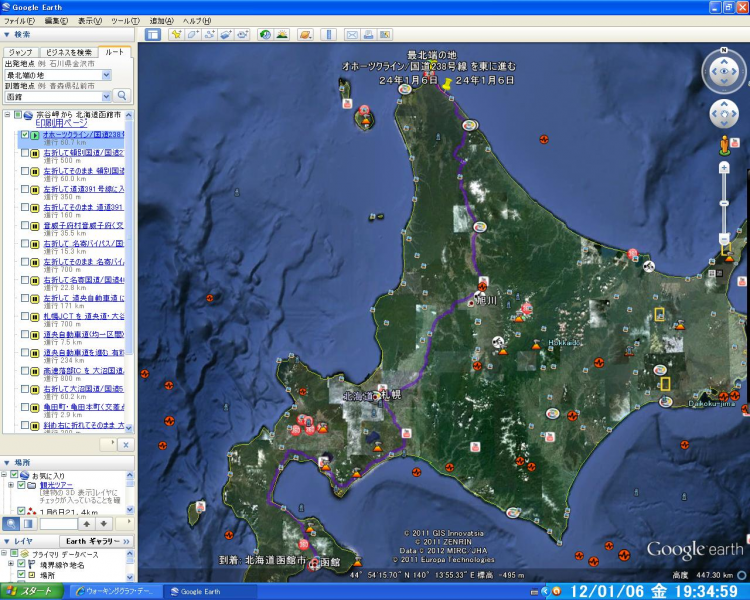Open the 到着地点 dropdown arrow
750x600 pixels.
click(x=107, y=97)
